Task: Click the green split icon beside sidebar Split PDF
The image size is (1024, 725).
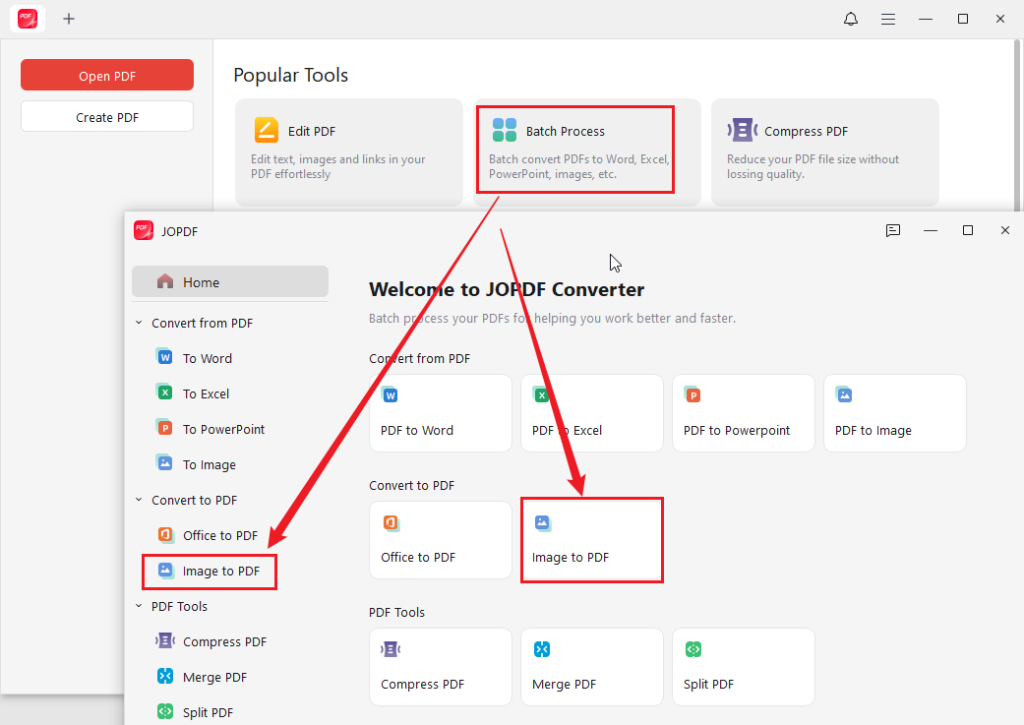Action: pos(165,711)
